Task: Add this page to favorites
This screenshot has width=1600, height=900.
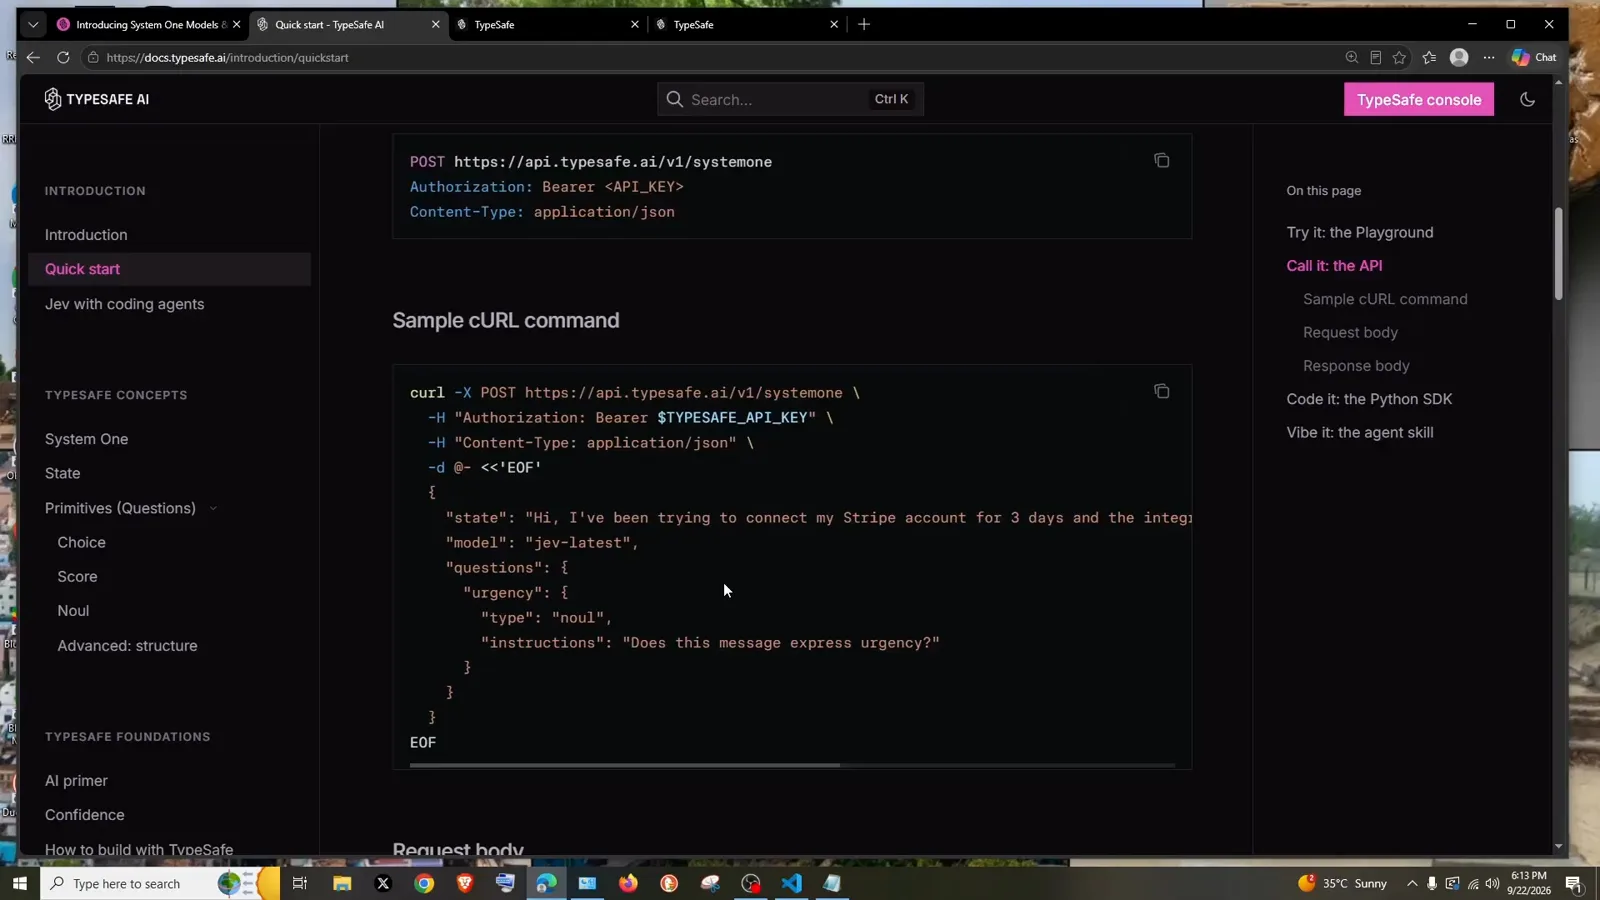Action: (x=1399, y=57)
